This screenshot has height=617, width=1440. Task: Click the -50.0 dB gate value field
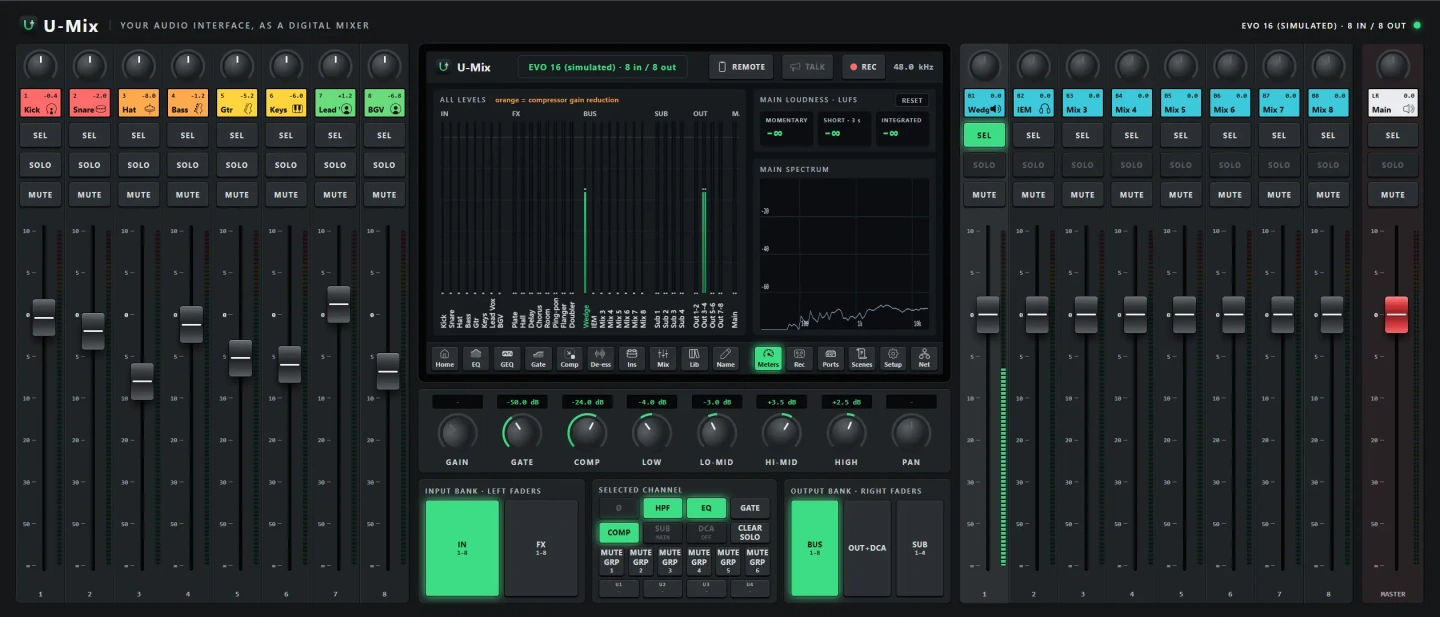[522, 402]
